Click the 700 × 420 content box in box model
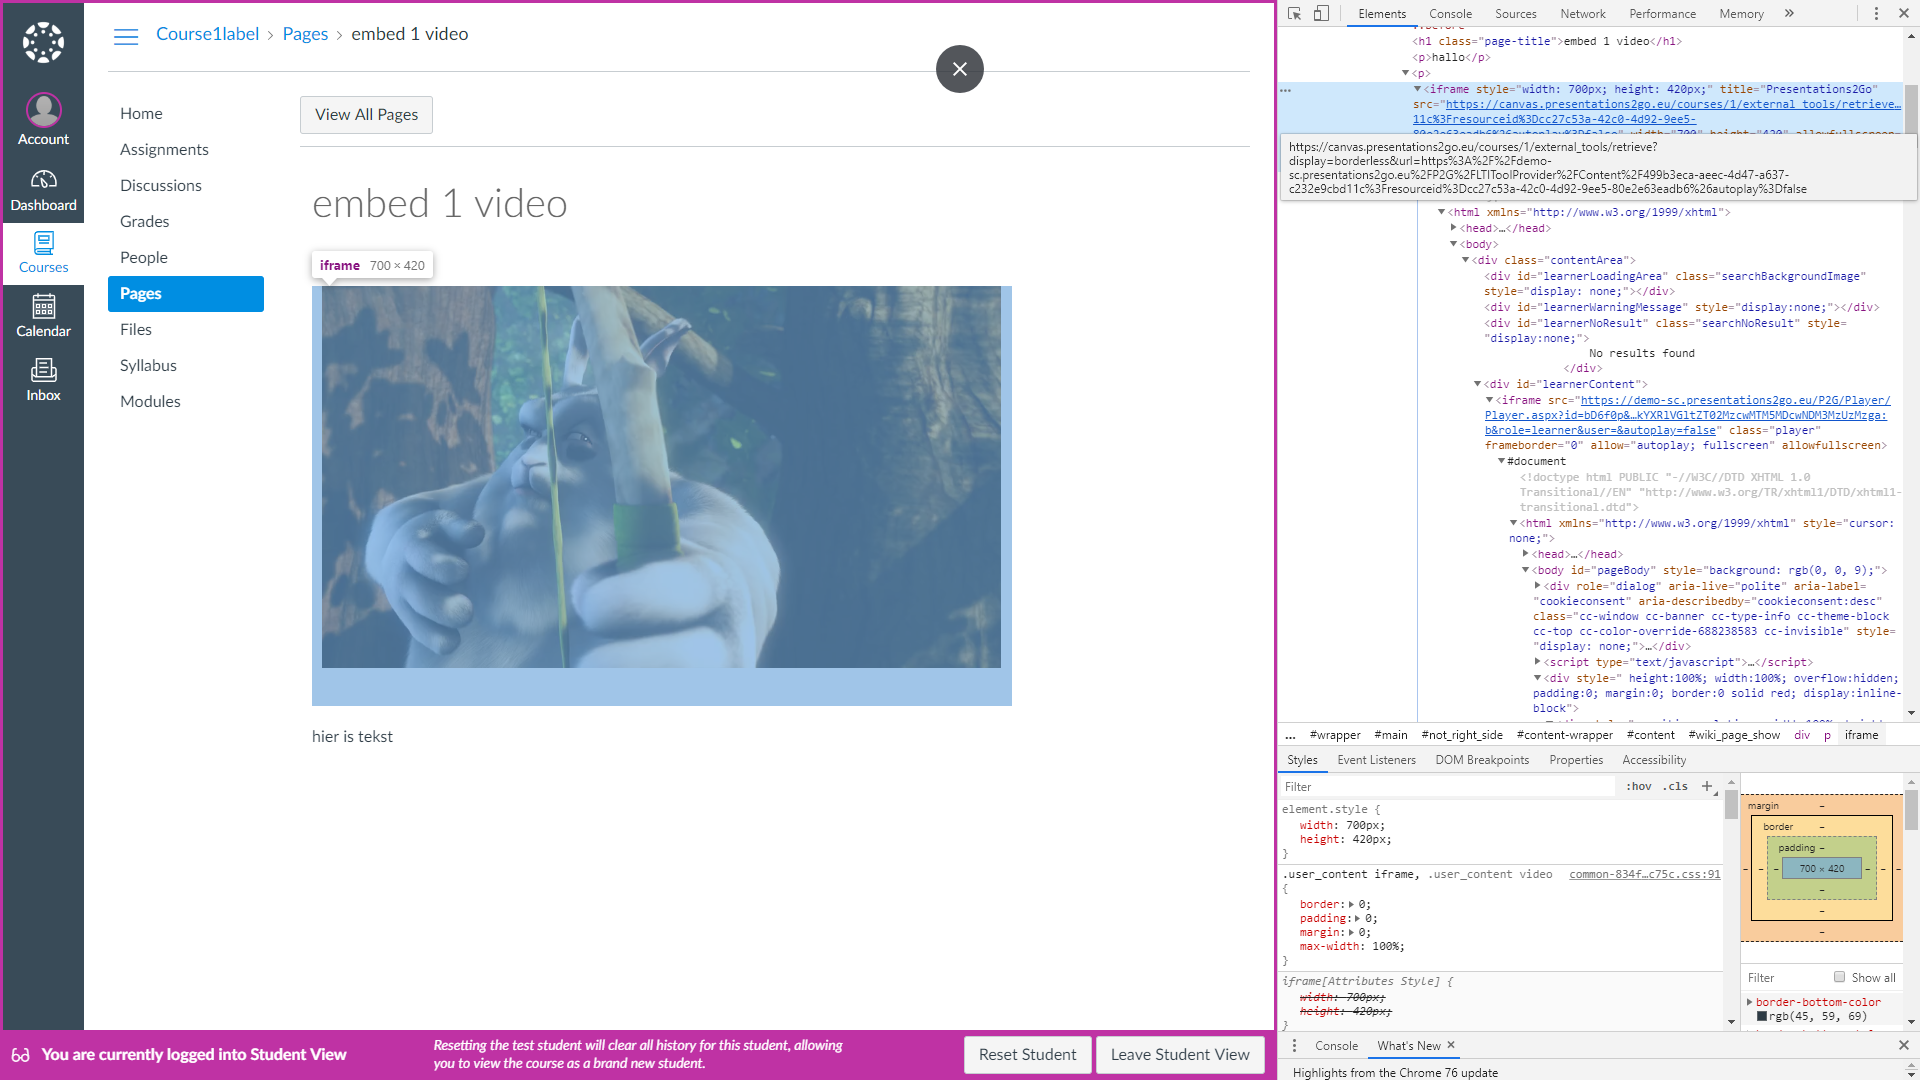The image size is (1920, 1080). tap(1822, 868)
